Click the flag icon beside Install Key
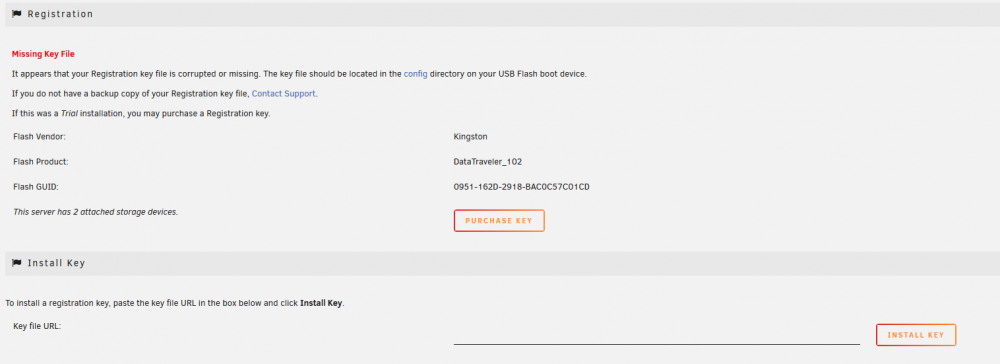 tap(17, 263)
